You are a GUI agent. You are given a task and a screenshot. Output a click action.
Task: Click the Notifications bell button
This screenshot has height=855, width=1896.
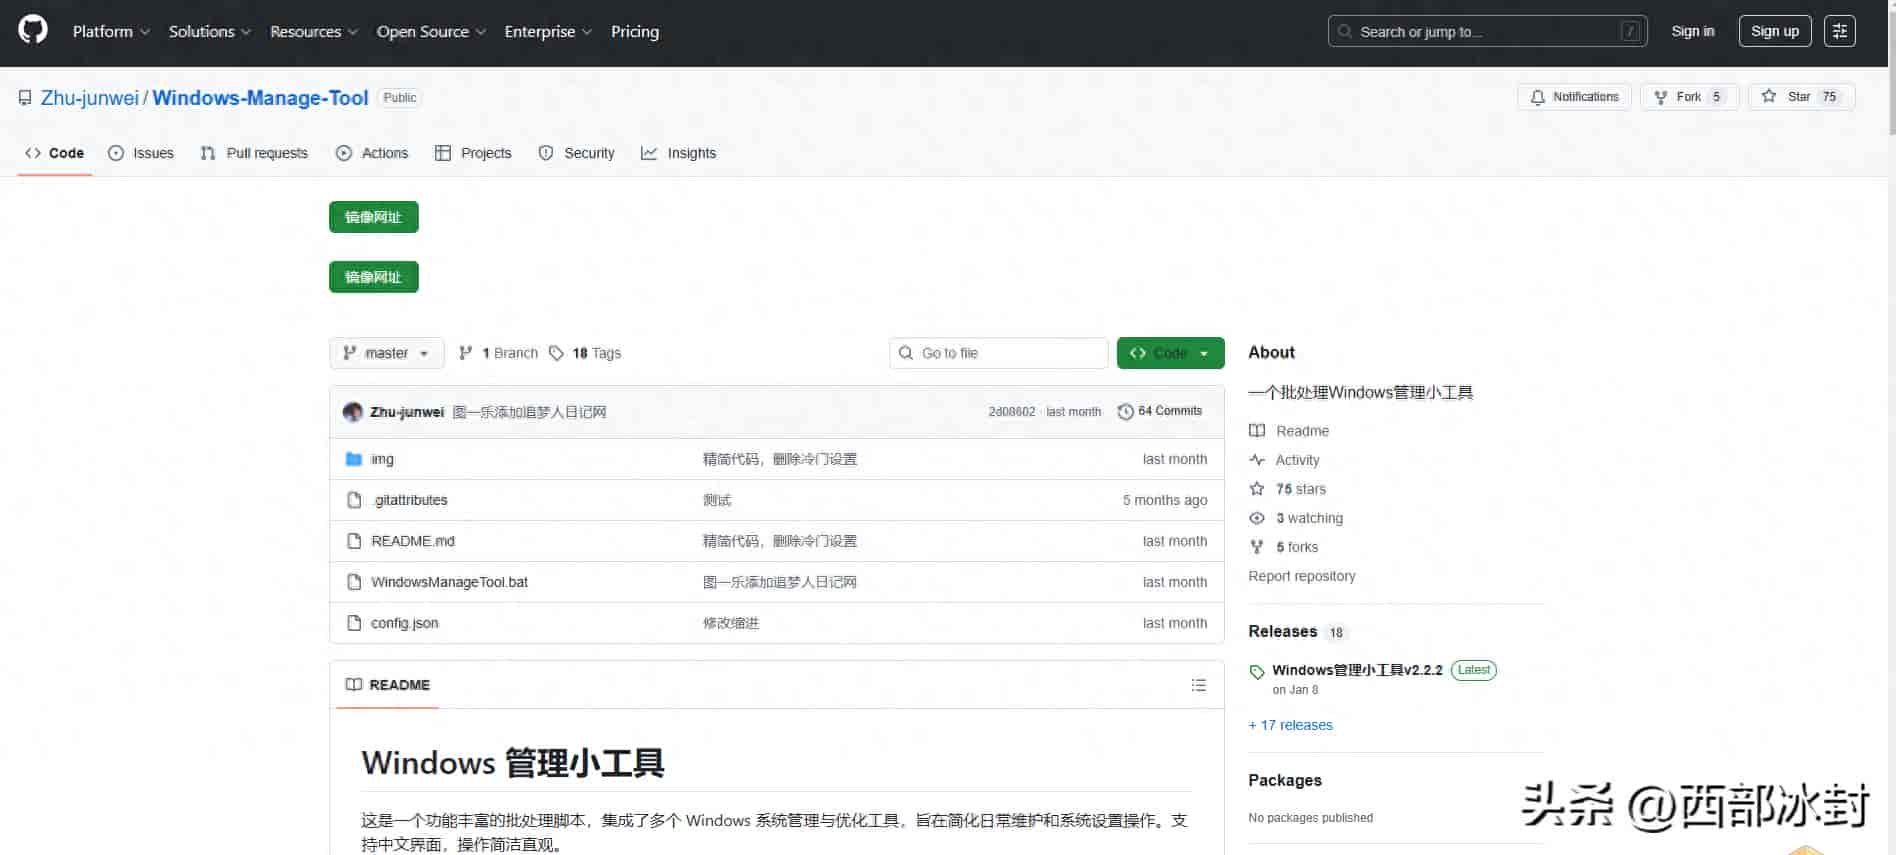click(1575, 97)
